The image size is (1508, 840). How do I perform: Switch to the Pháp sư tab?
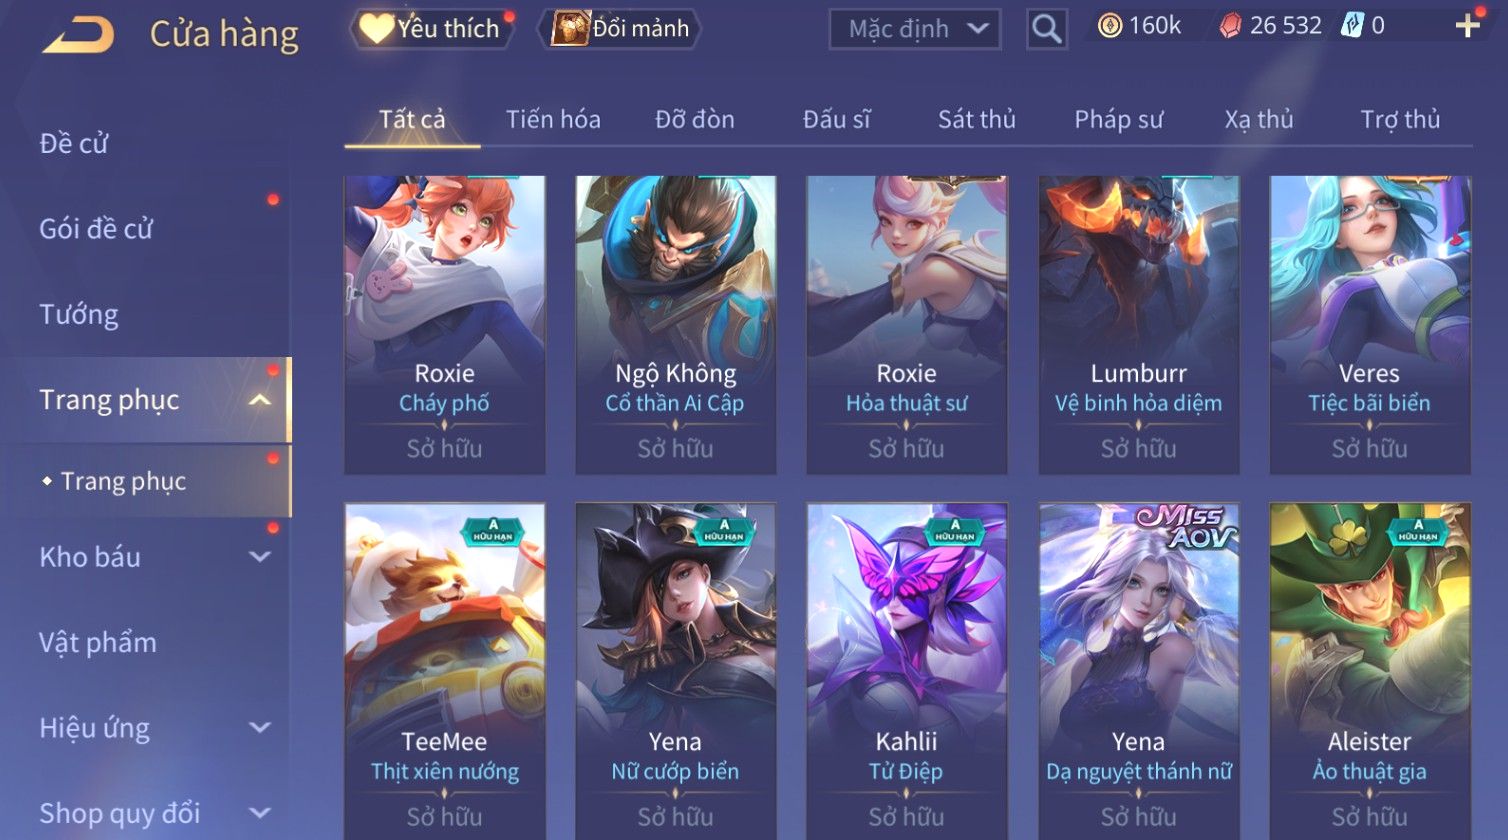coord(1118,120)
